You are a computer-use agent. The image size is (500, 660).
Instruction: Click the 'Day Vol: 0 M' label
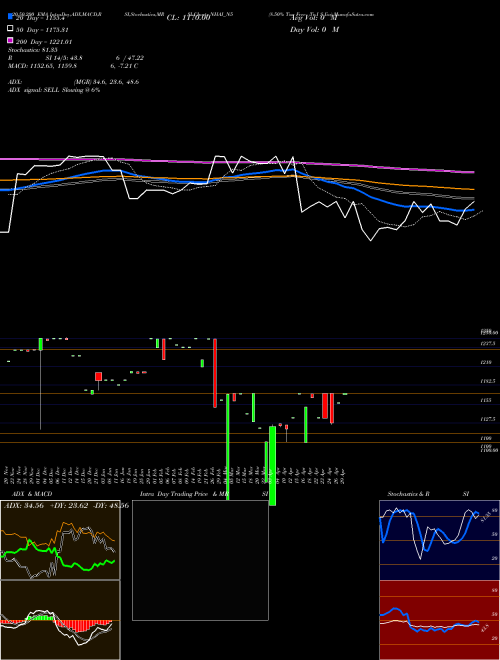(x=314, y=30)
